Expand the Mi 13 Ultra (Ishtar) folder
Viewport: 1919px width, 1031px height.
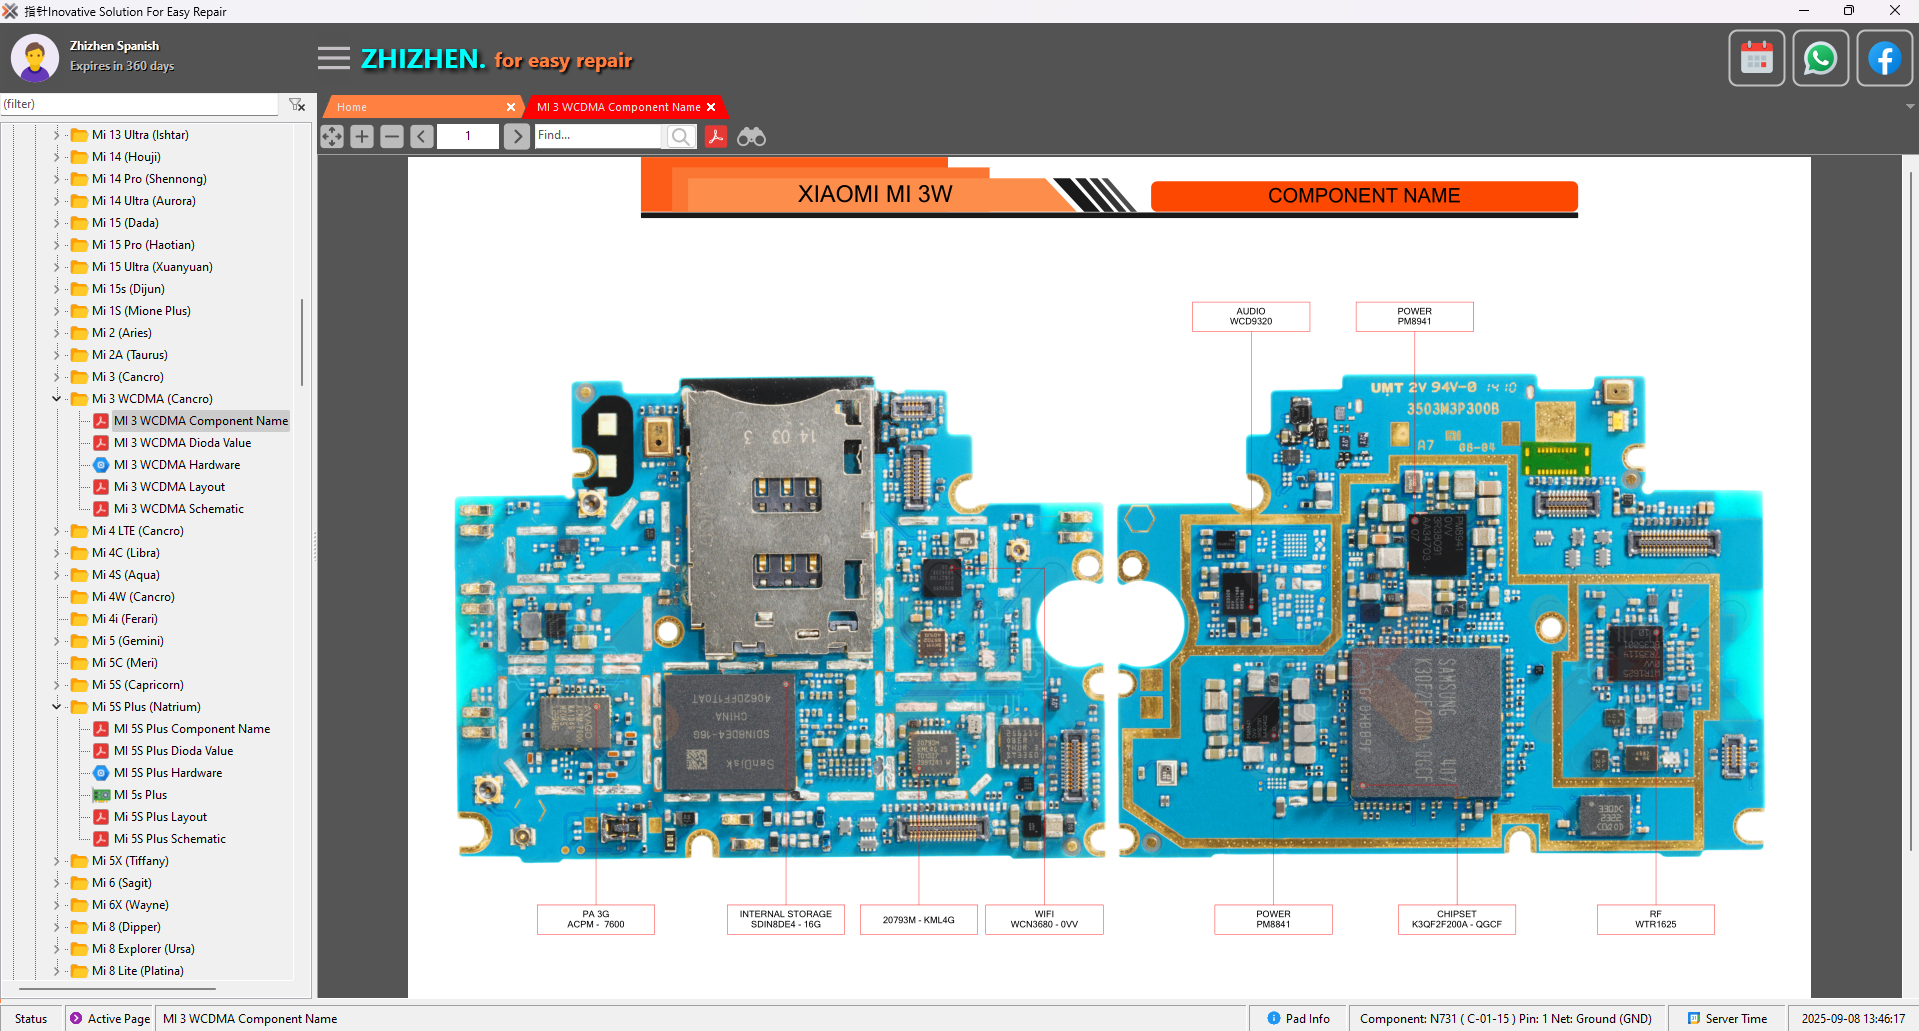tap(56, 135)
